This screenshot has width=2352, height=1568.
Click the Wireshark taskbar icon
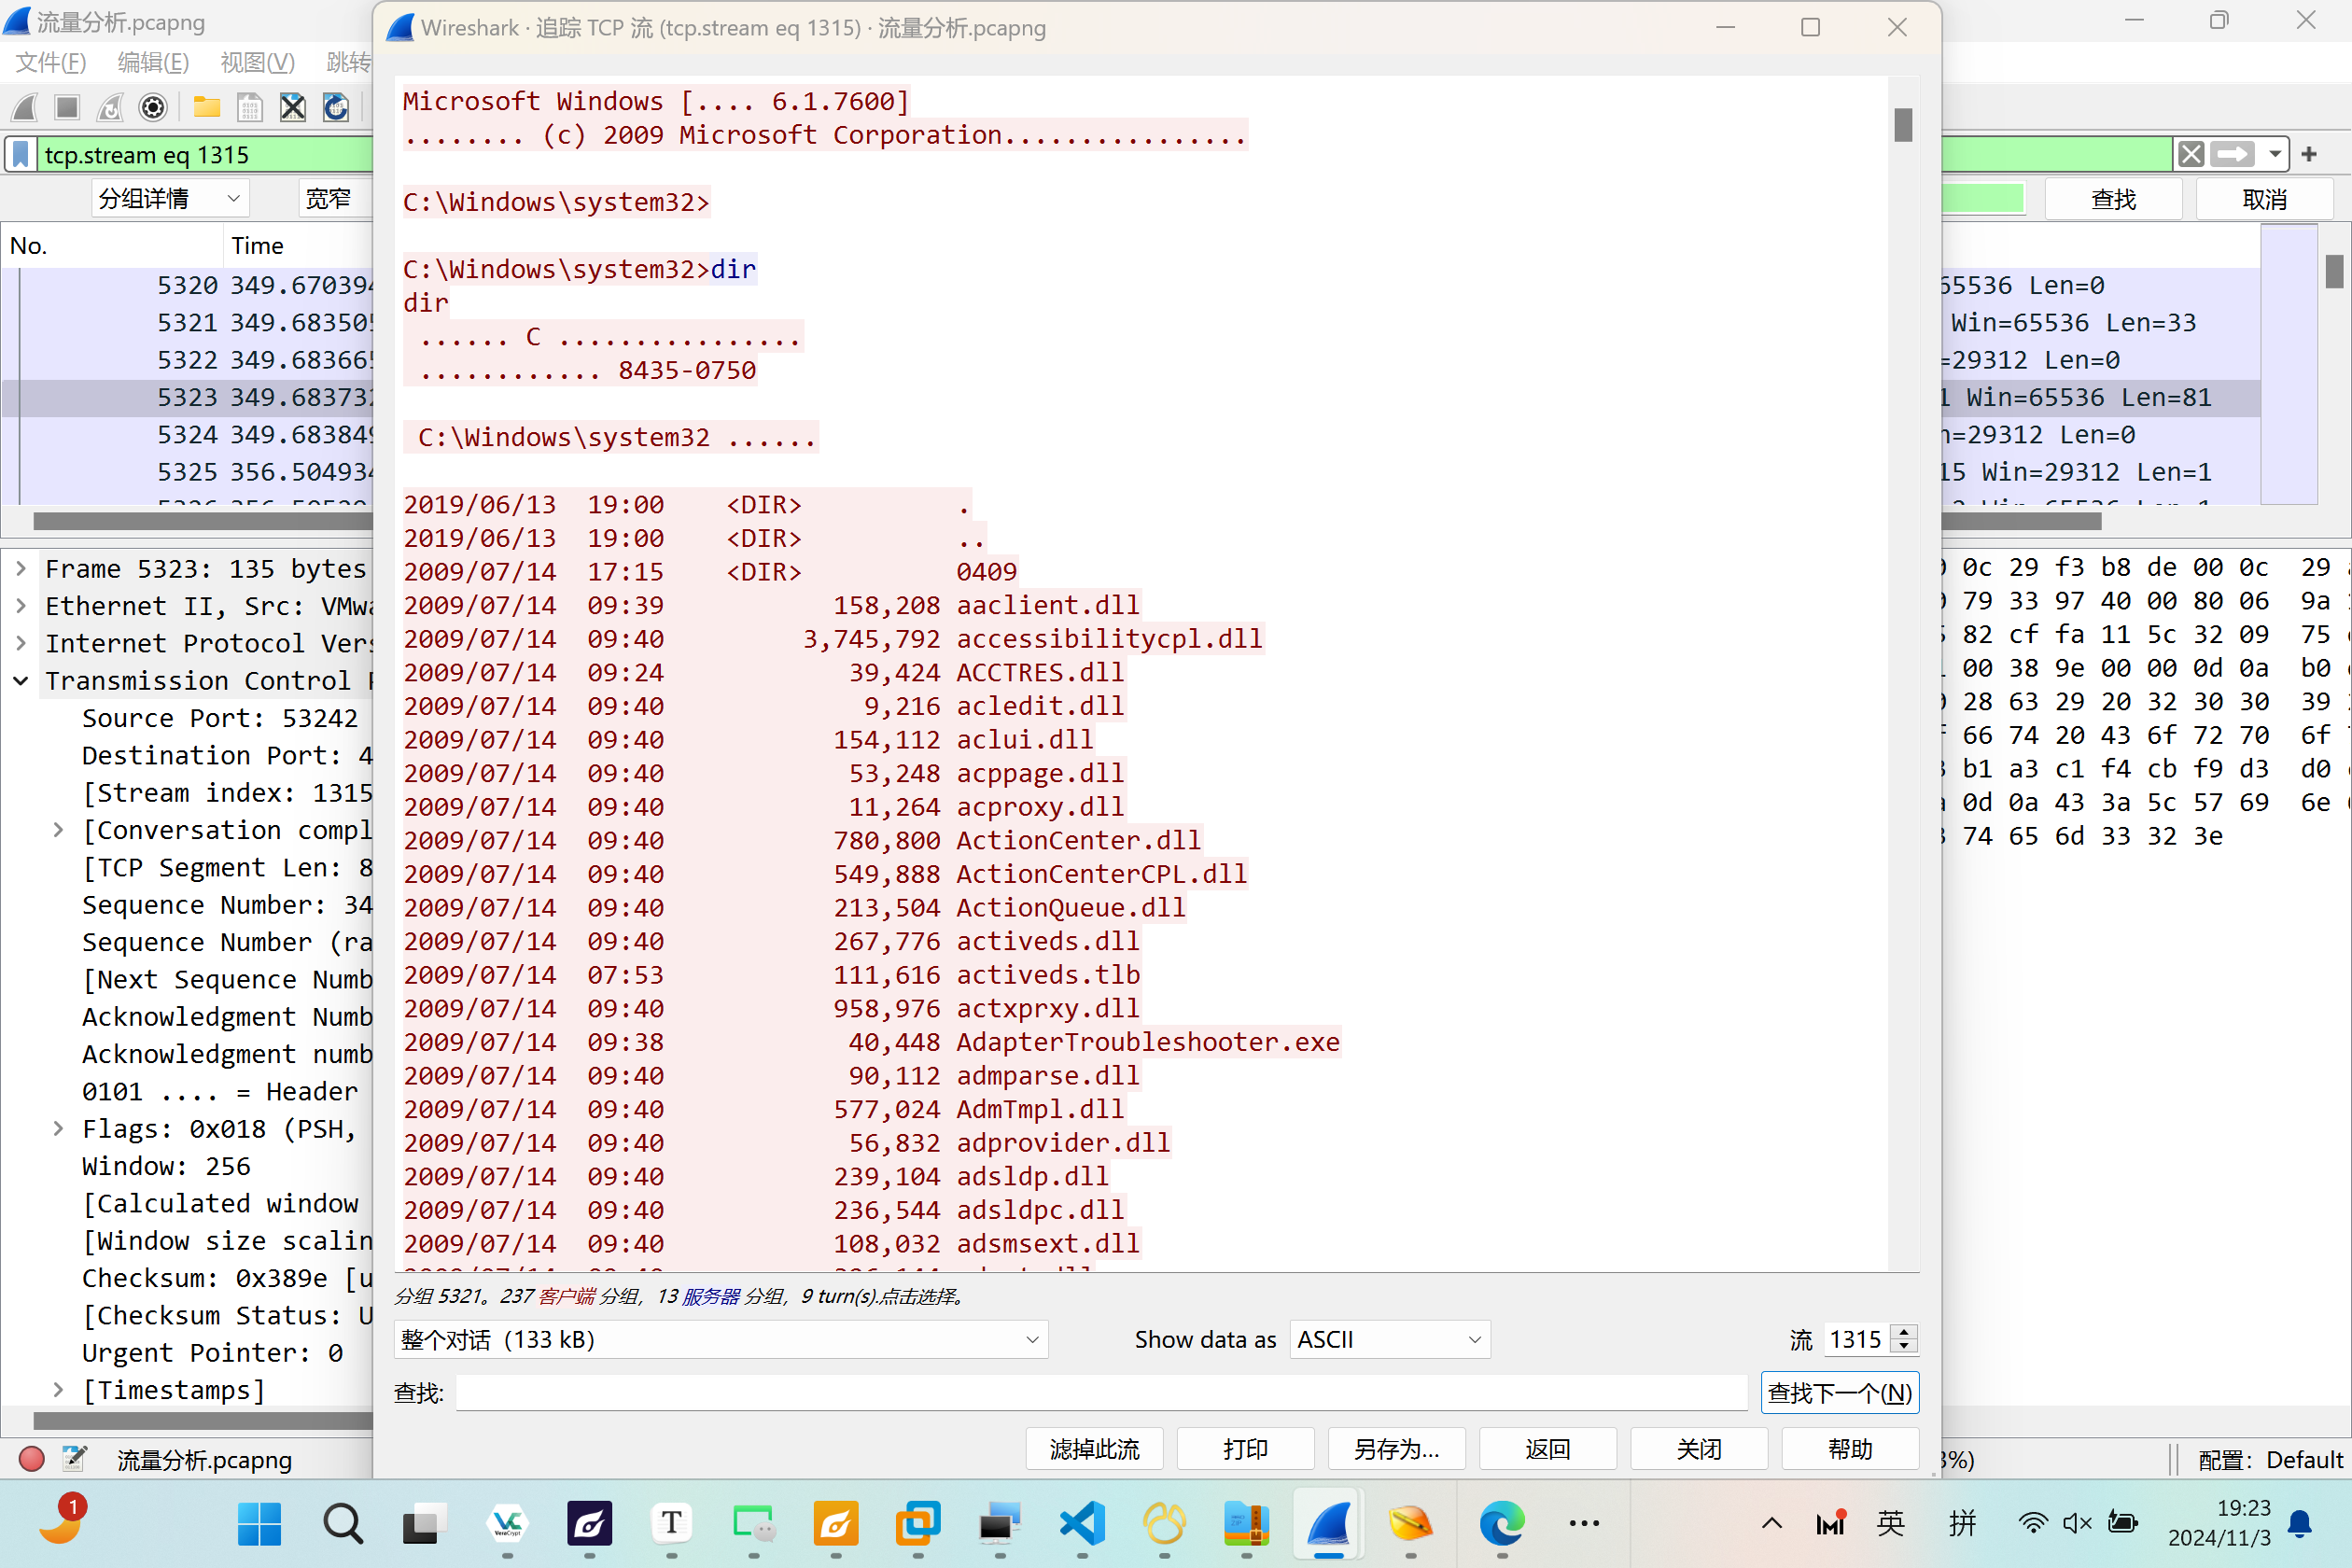[1329, 1523]
